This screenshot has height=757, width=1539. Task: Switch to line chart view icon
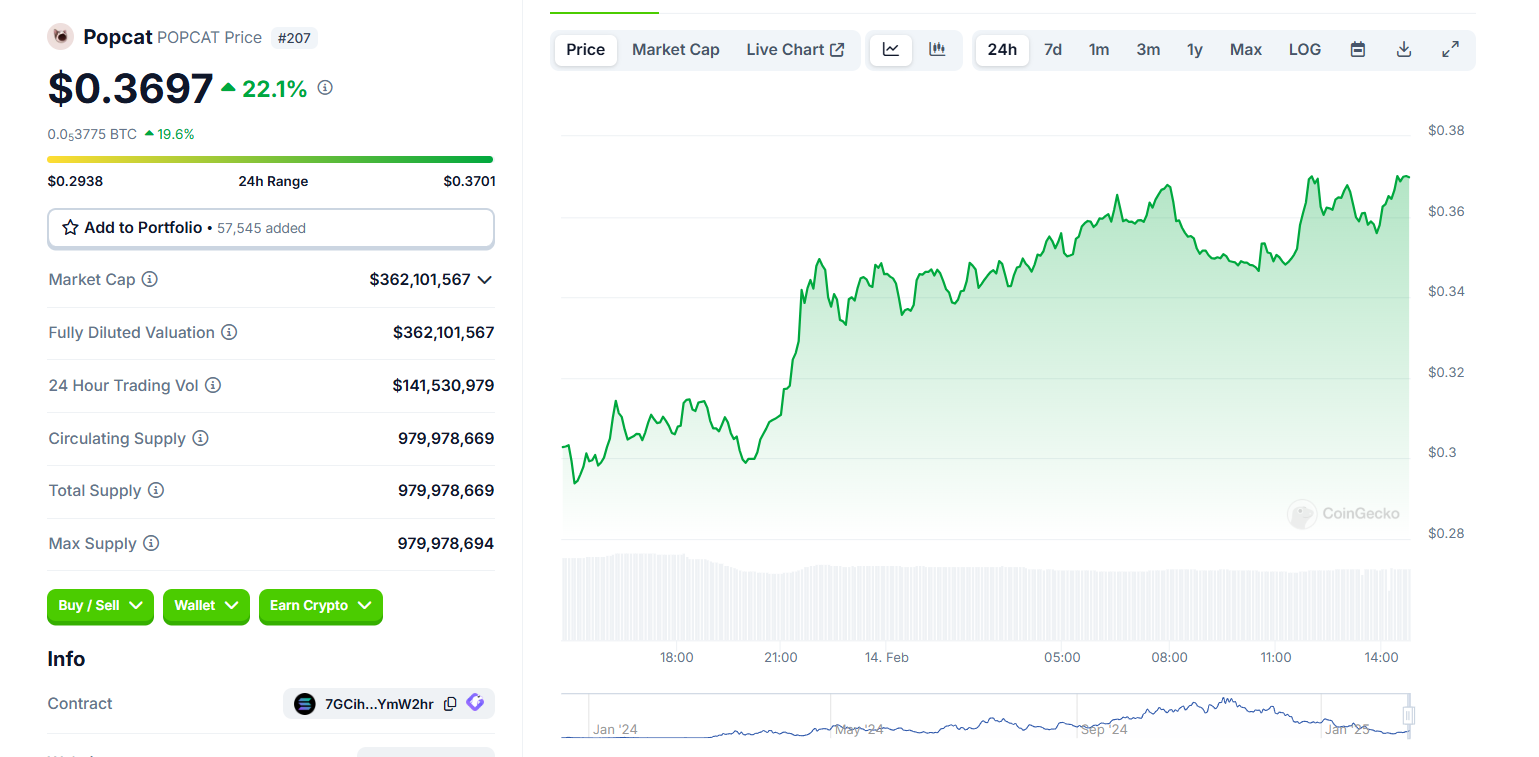891,50
